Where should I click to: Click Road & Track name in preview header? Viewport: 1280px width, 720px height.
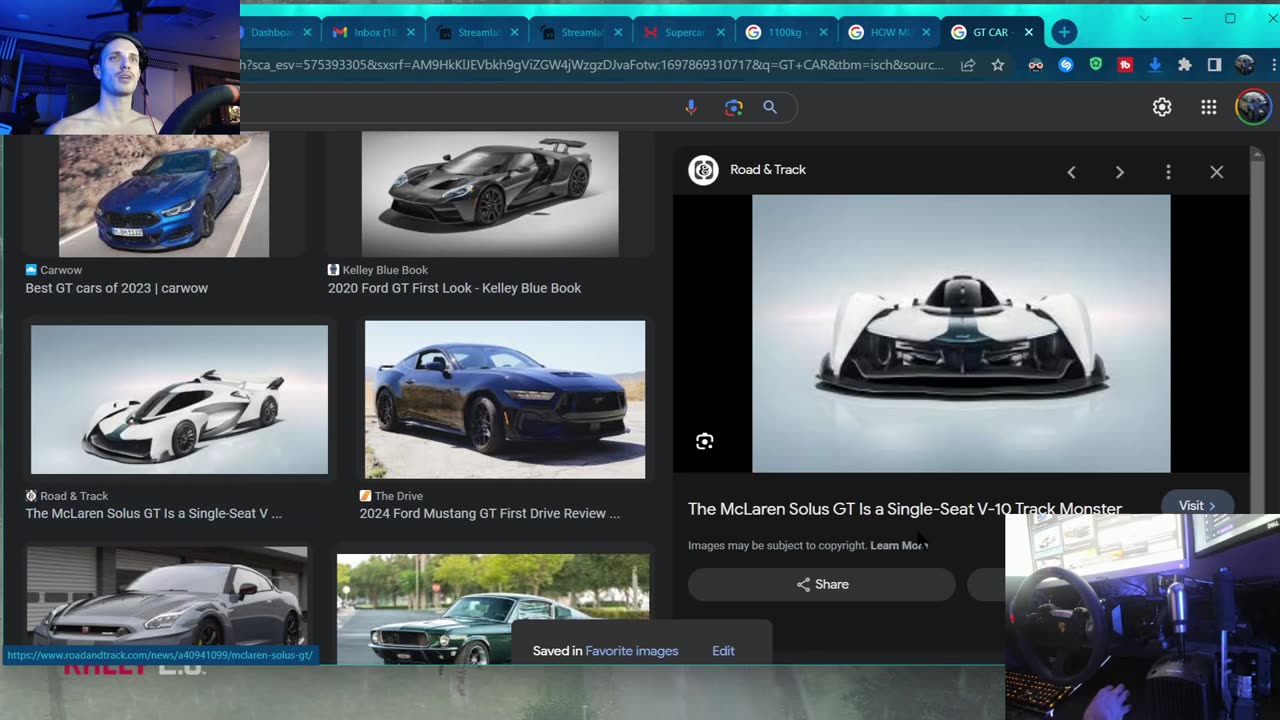[x=768, y=170]
